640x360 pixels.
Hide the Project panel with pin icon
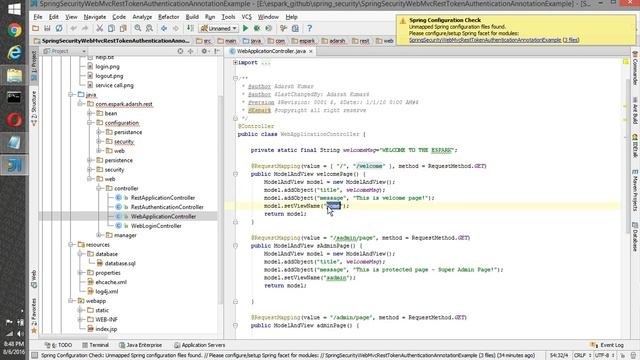[217, 51]
